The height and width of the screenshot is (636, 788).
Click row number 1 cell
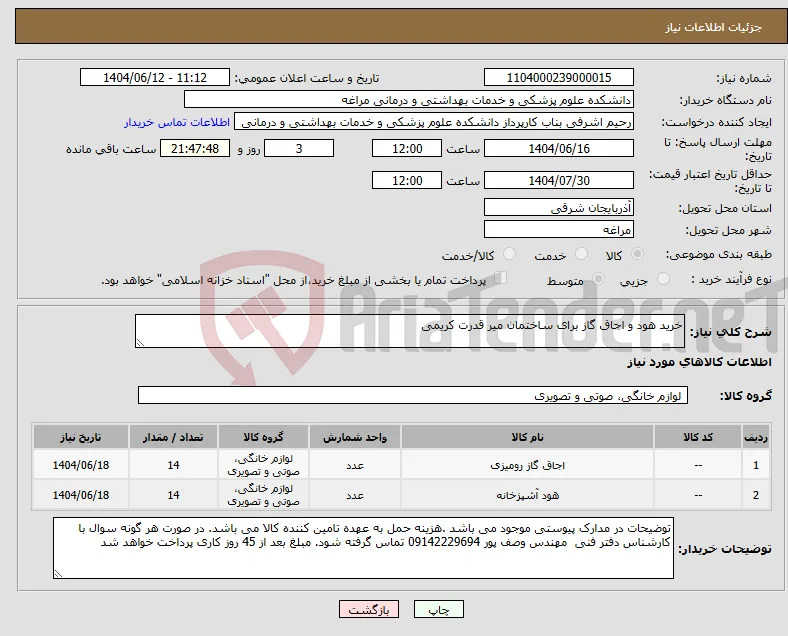pos(756,465)
